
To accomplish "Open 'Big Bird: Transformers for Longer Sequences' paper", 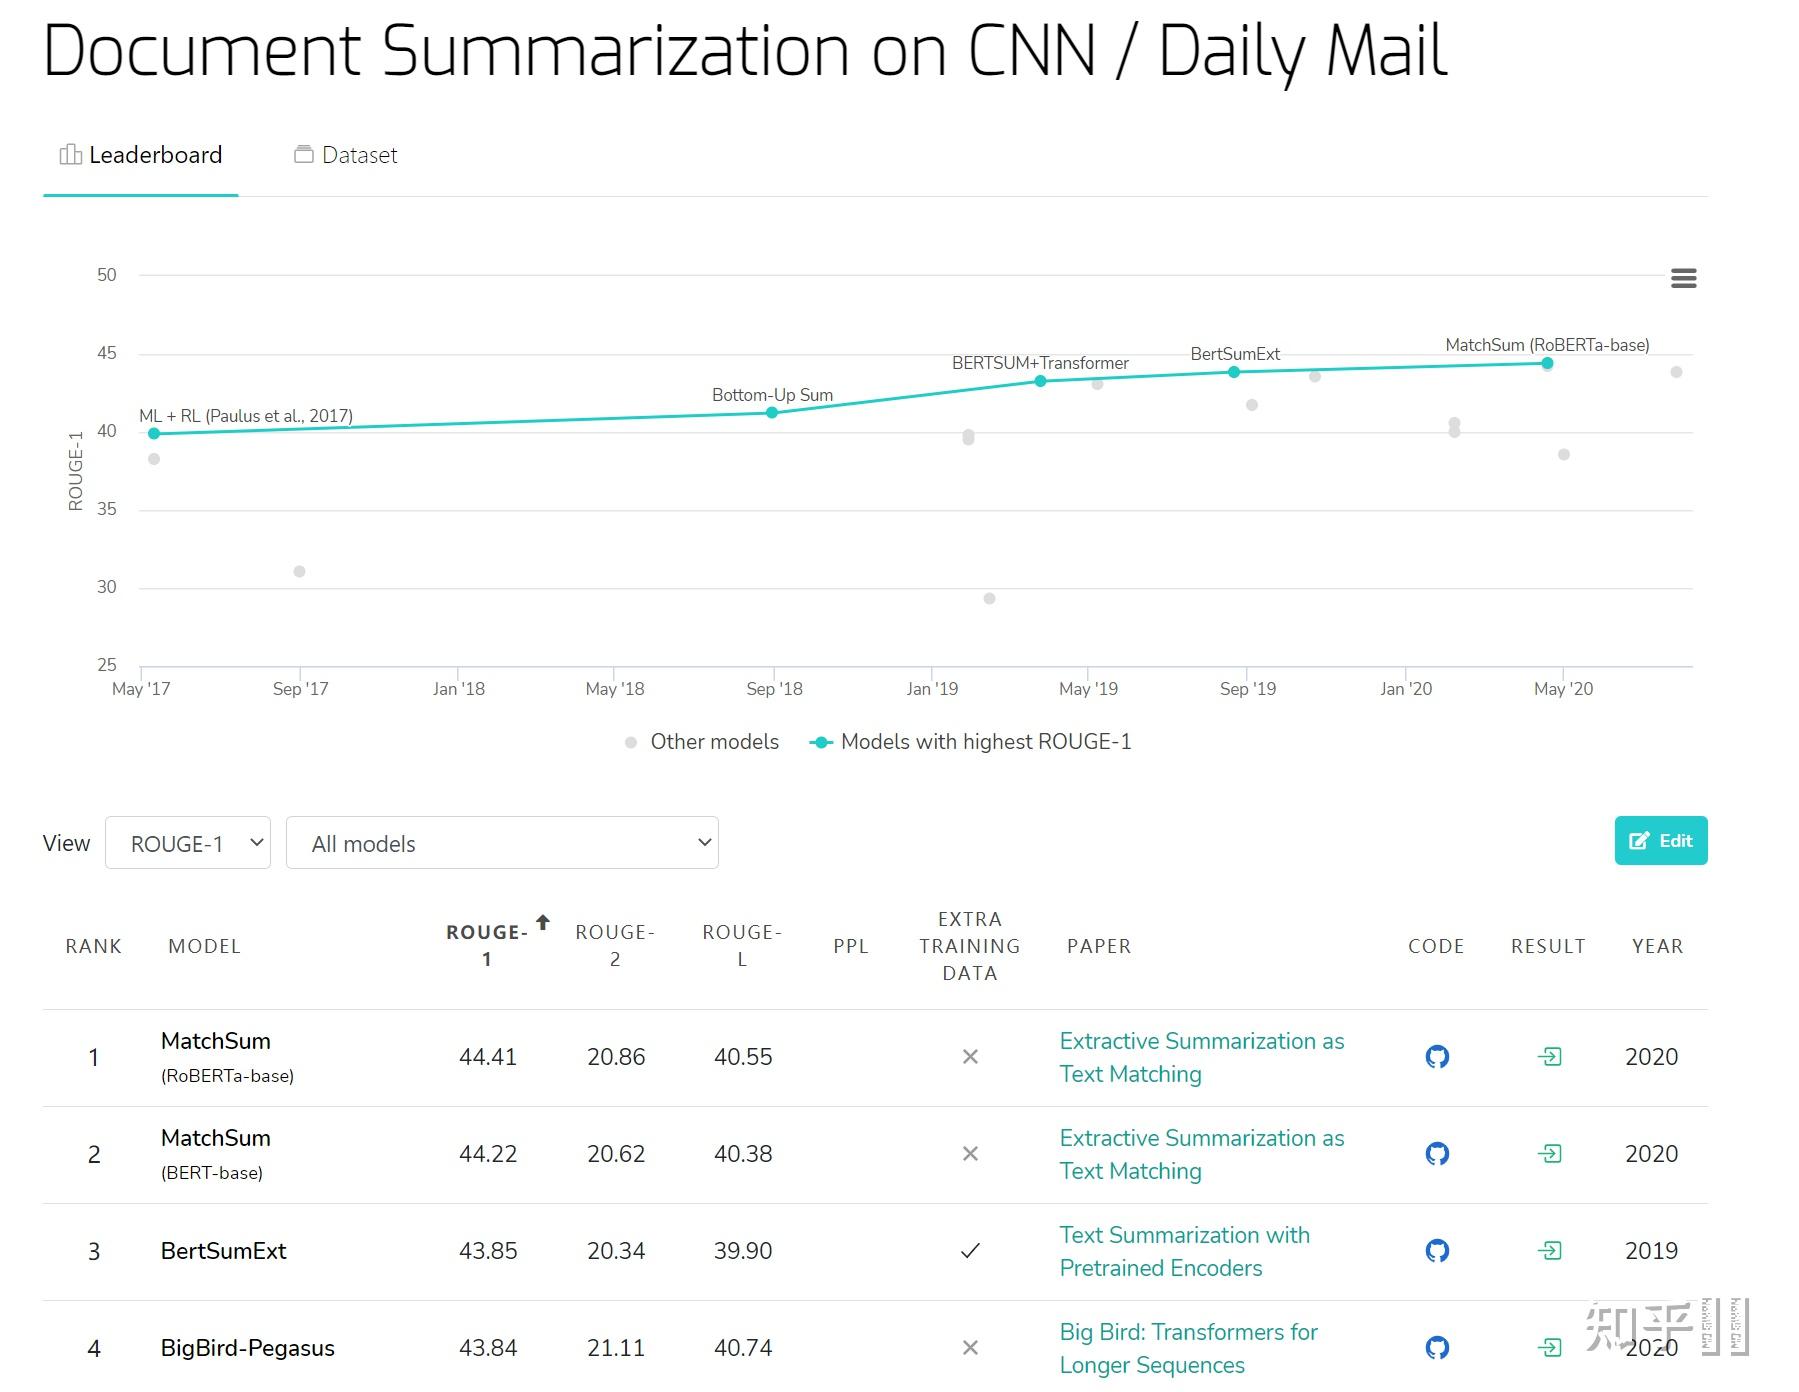I will point(1189,1348).
